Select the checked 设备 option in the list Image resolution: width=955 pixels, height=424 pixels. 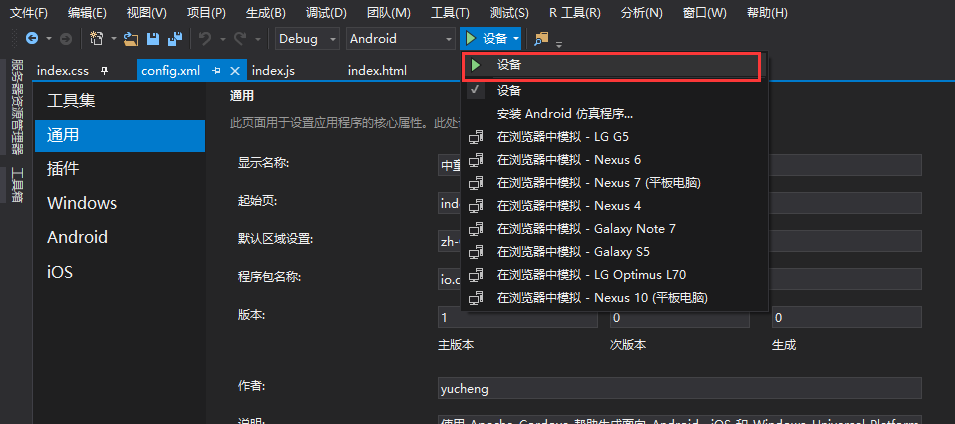point(509,90)
